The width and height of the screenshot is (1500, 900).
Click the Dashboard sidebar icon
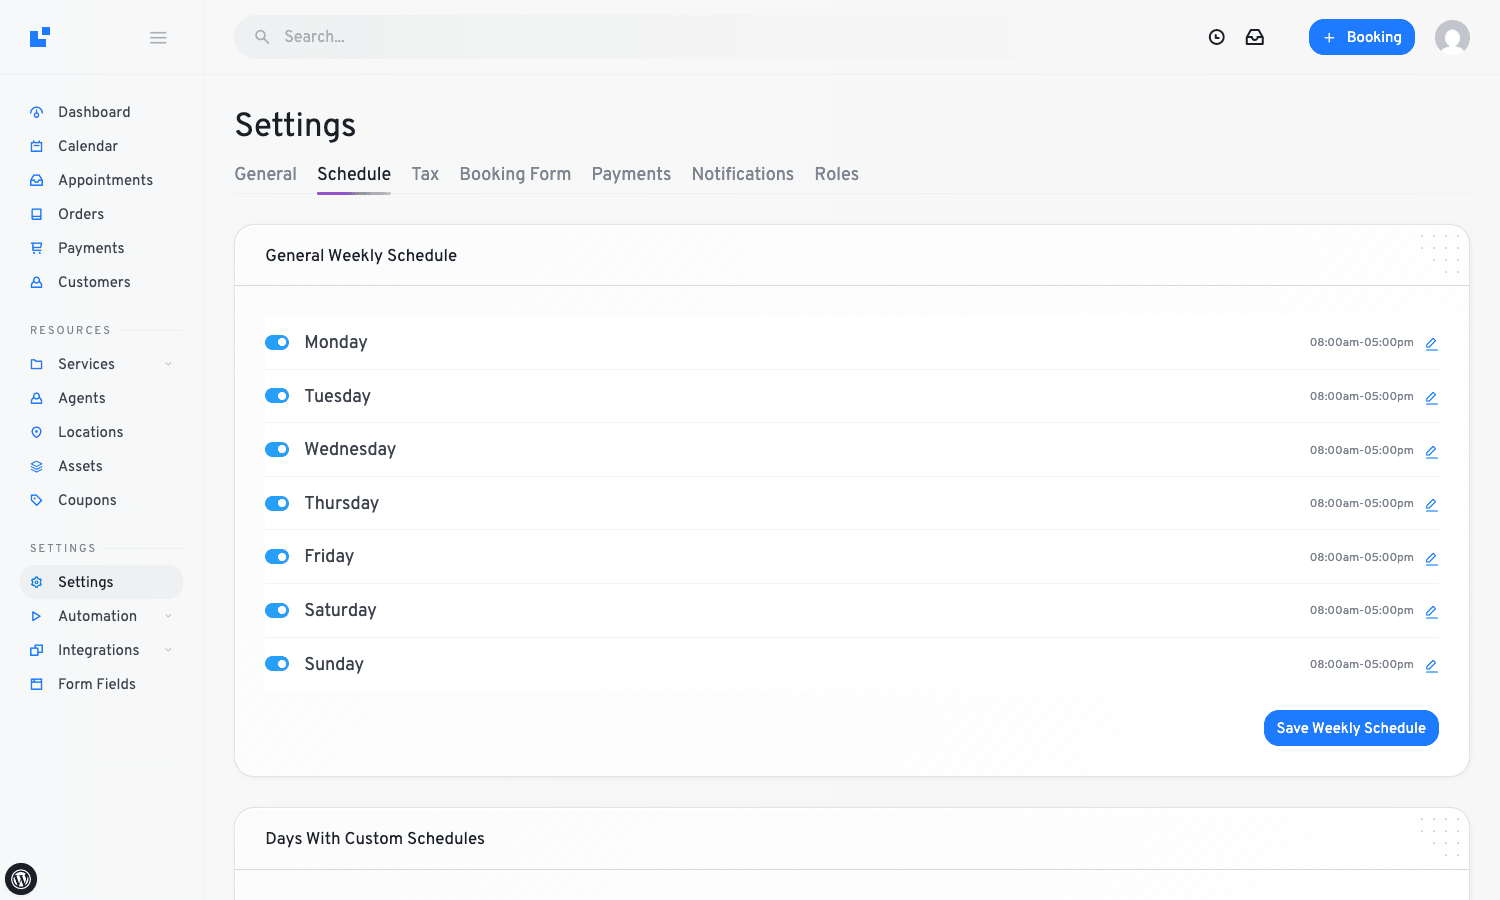[37, 112]
